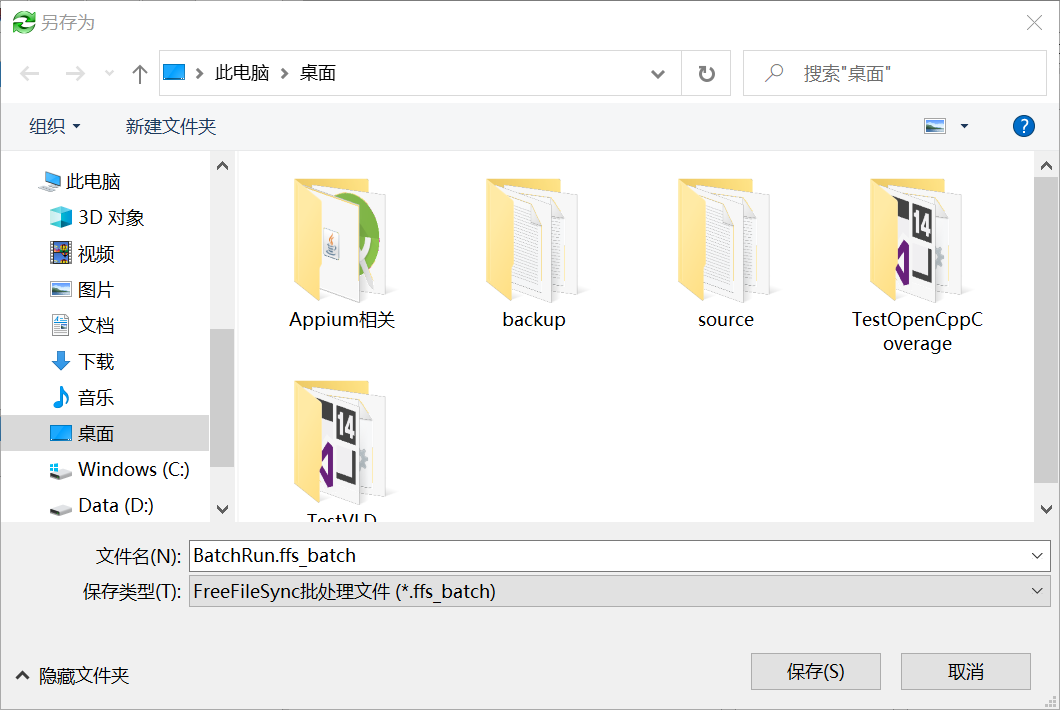Go forward with the right arrow
Viewport: 1060px width, 710px height.
pos(75,73)
